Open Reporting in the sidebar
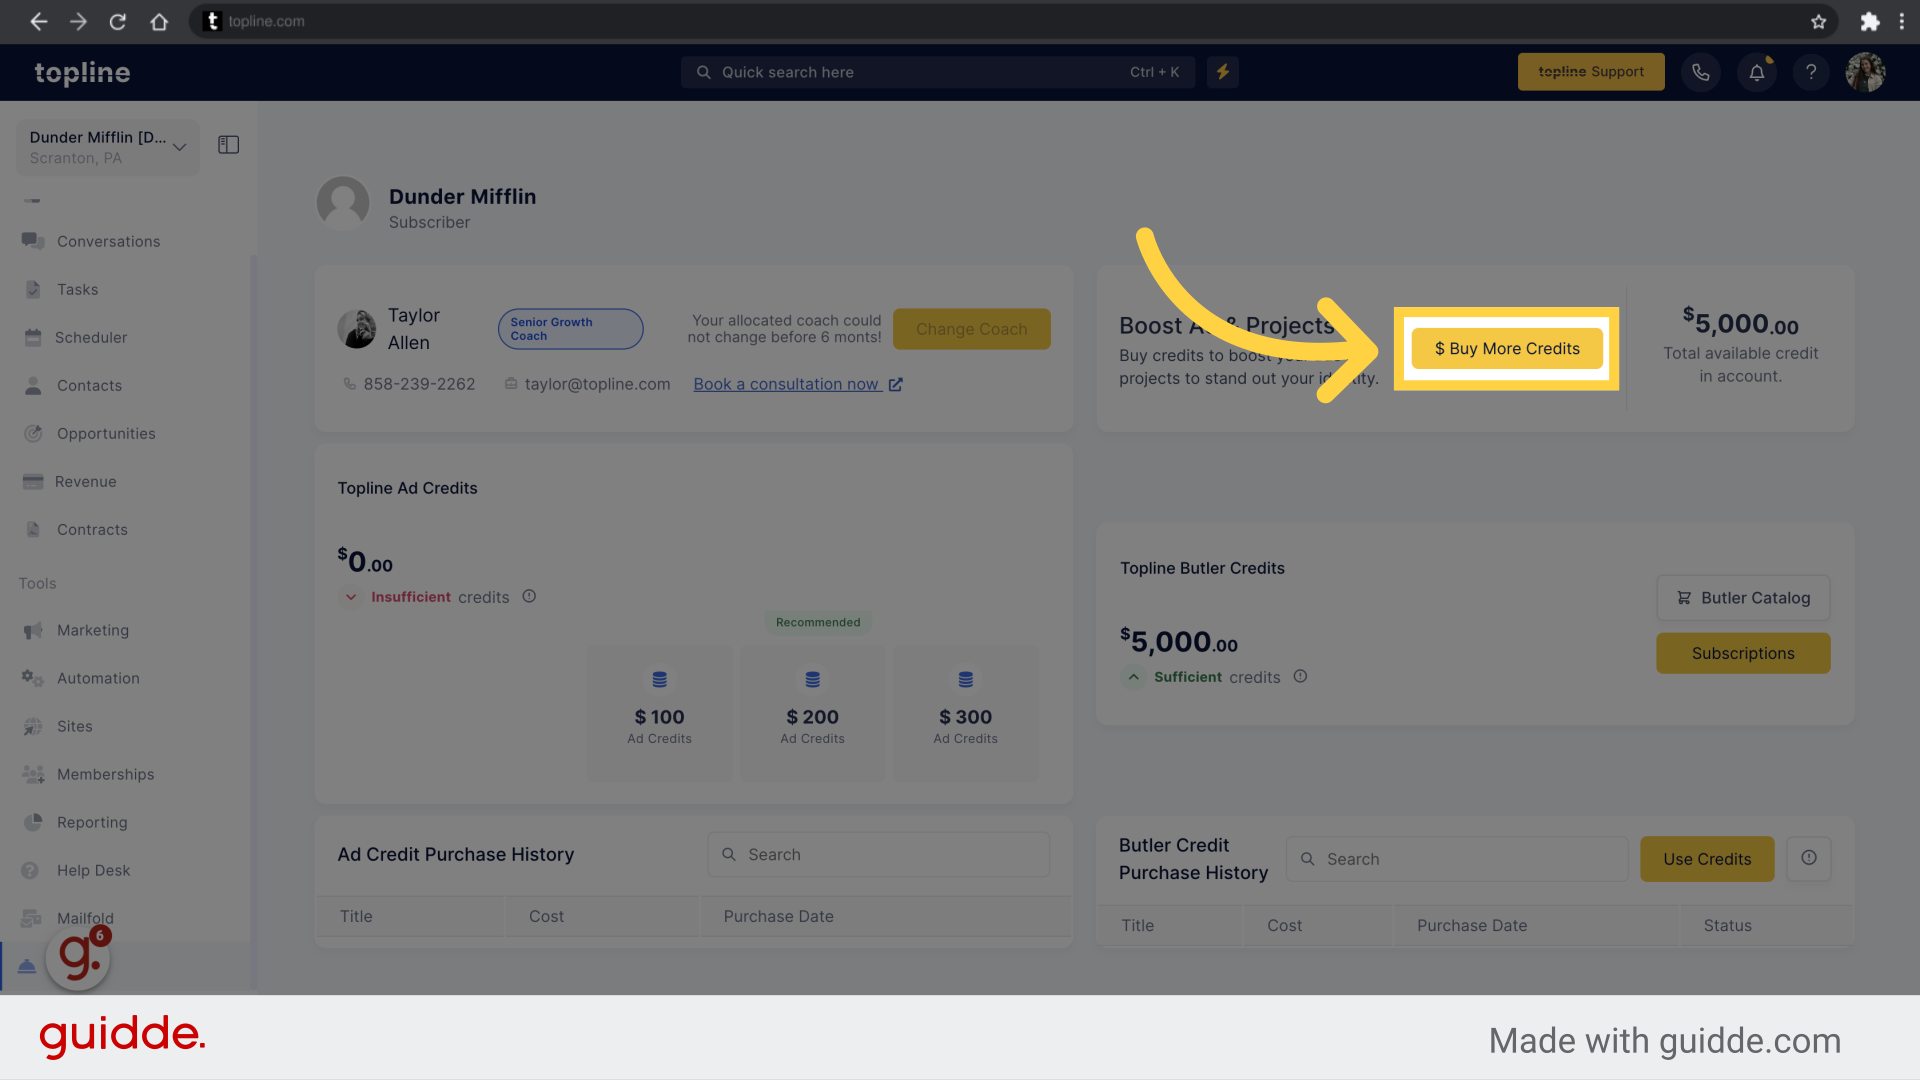1920x1080 pixels. point(92,822)
